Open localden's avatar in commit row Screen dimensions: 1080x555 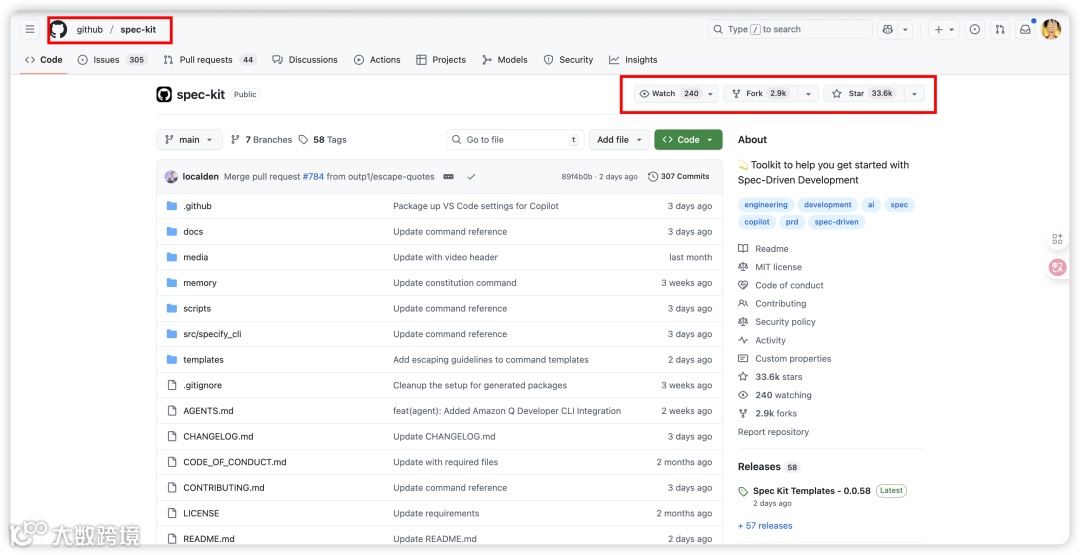(x=172, y=177)
